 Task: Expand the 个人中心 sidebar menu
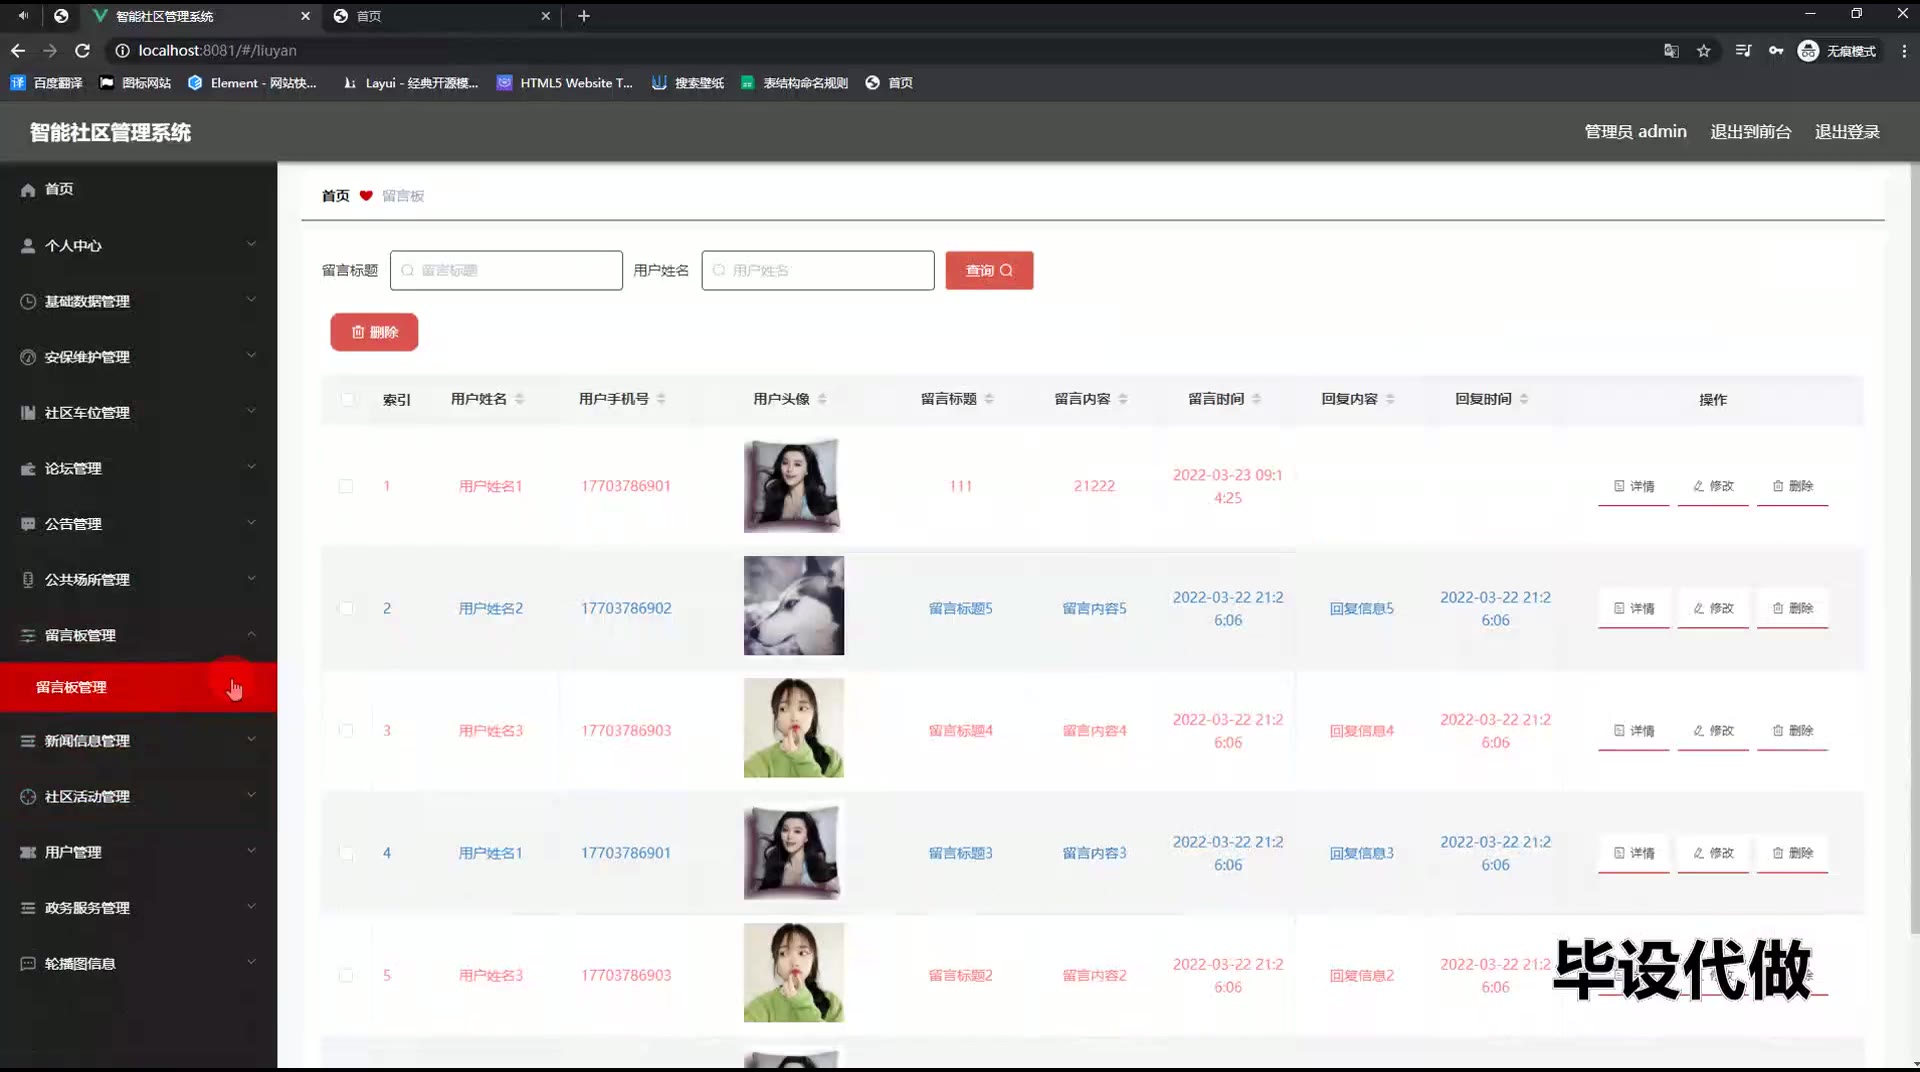[x=138, y=245]
